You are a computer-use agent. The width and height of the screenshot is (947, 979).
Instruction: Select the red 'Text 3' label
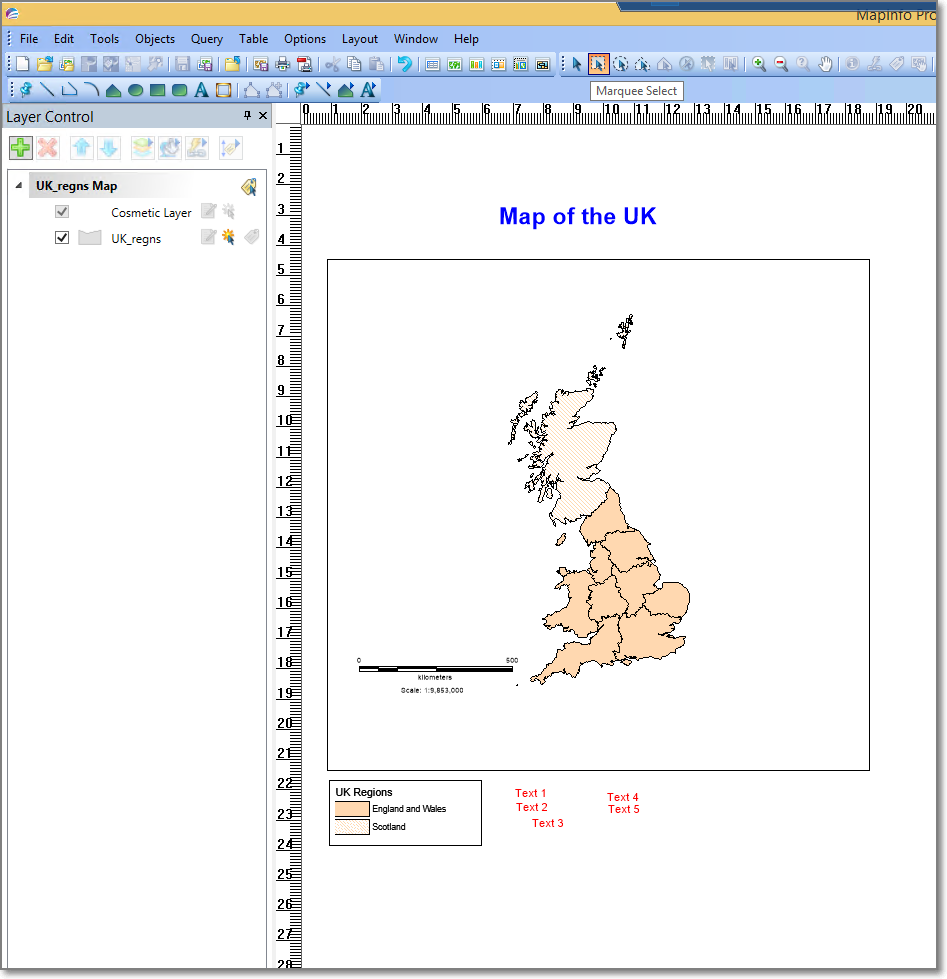tap(547, 823)
